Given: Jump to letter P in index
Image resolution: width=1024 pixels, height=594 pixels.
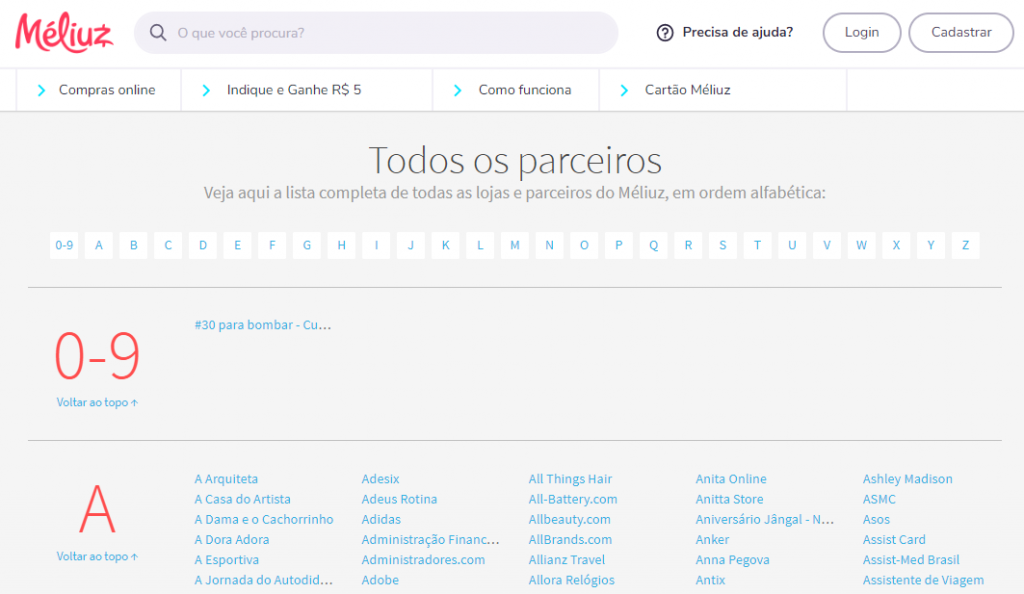Looking at the screenshot, I should [x=618, y=245].
